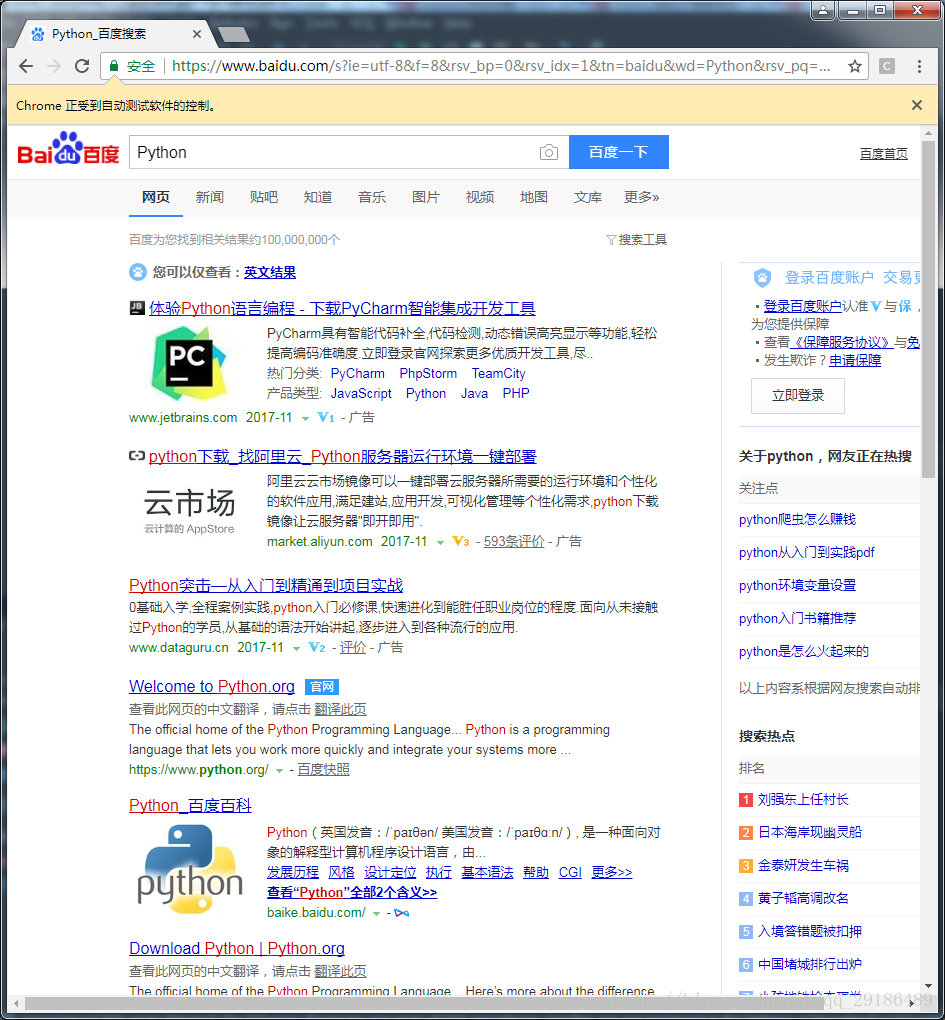This screenshot has width=945, height=1020.
Task: Open the 更多» search category menu
Action: [x=641, y=197]
